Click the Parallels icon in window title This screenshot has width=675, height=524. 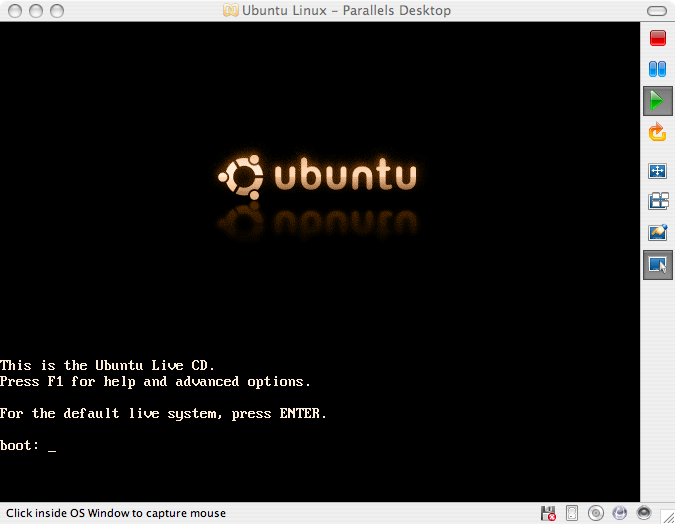pos(231,10)
